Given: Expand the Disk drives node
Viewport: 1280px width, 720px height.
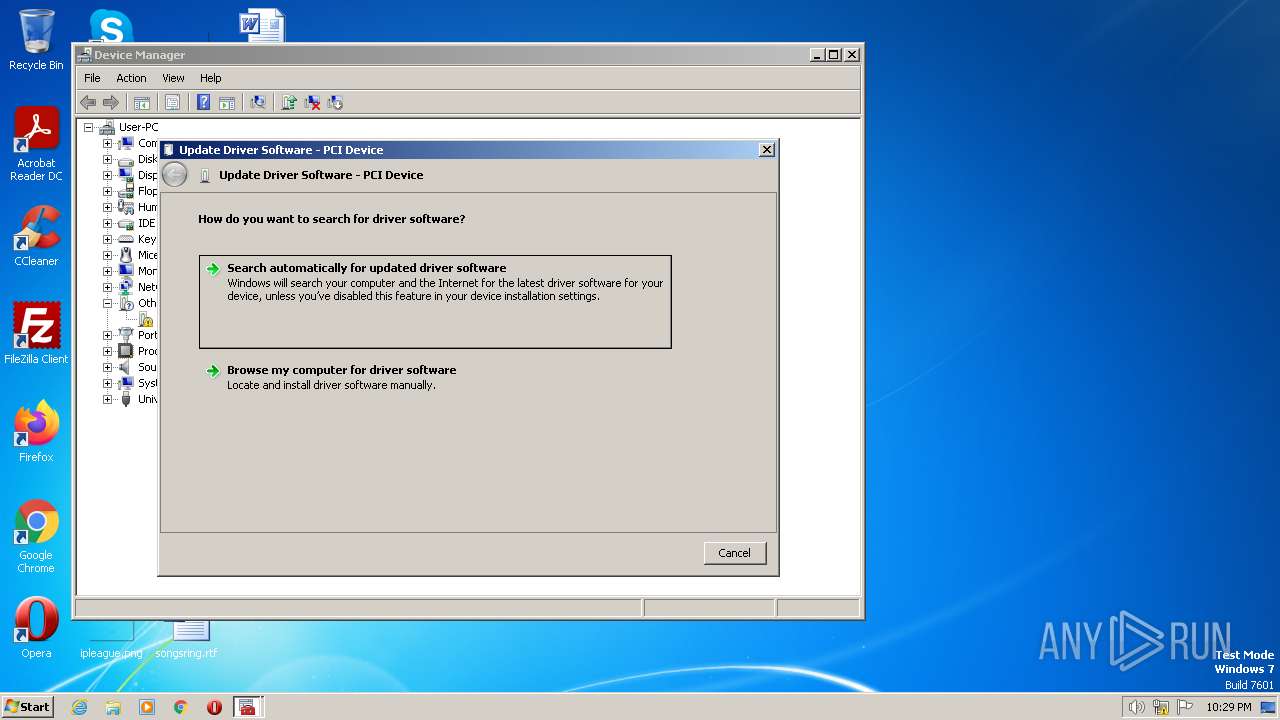Looking at the screenshot, I should (x=107, y=159).
